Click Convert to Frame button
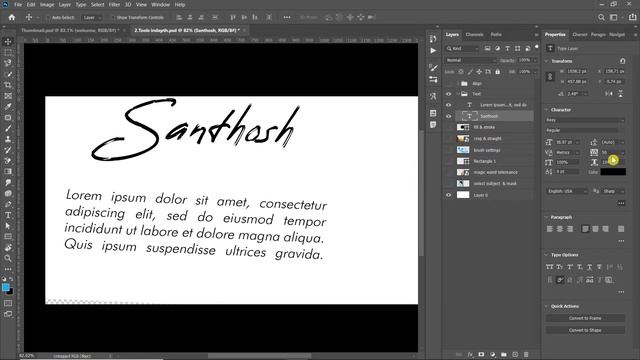Image resolution: width=640 pixels, height=360 pixels. pos(585,318)
